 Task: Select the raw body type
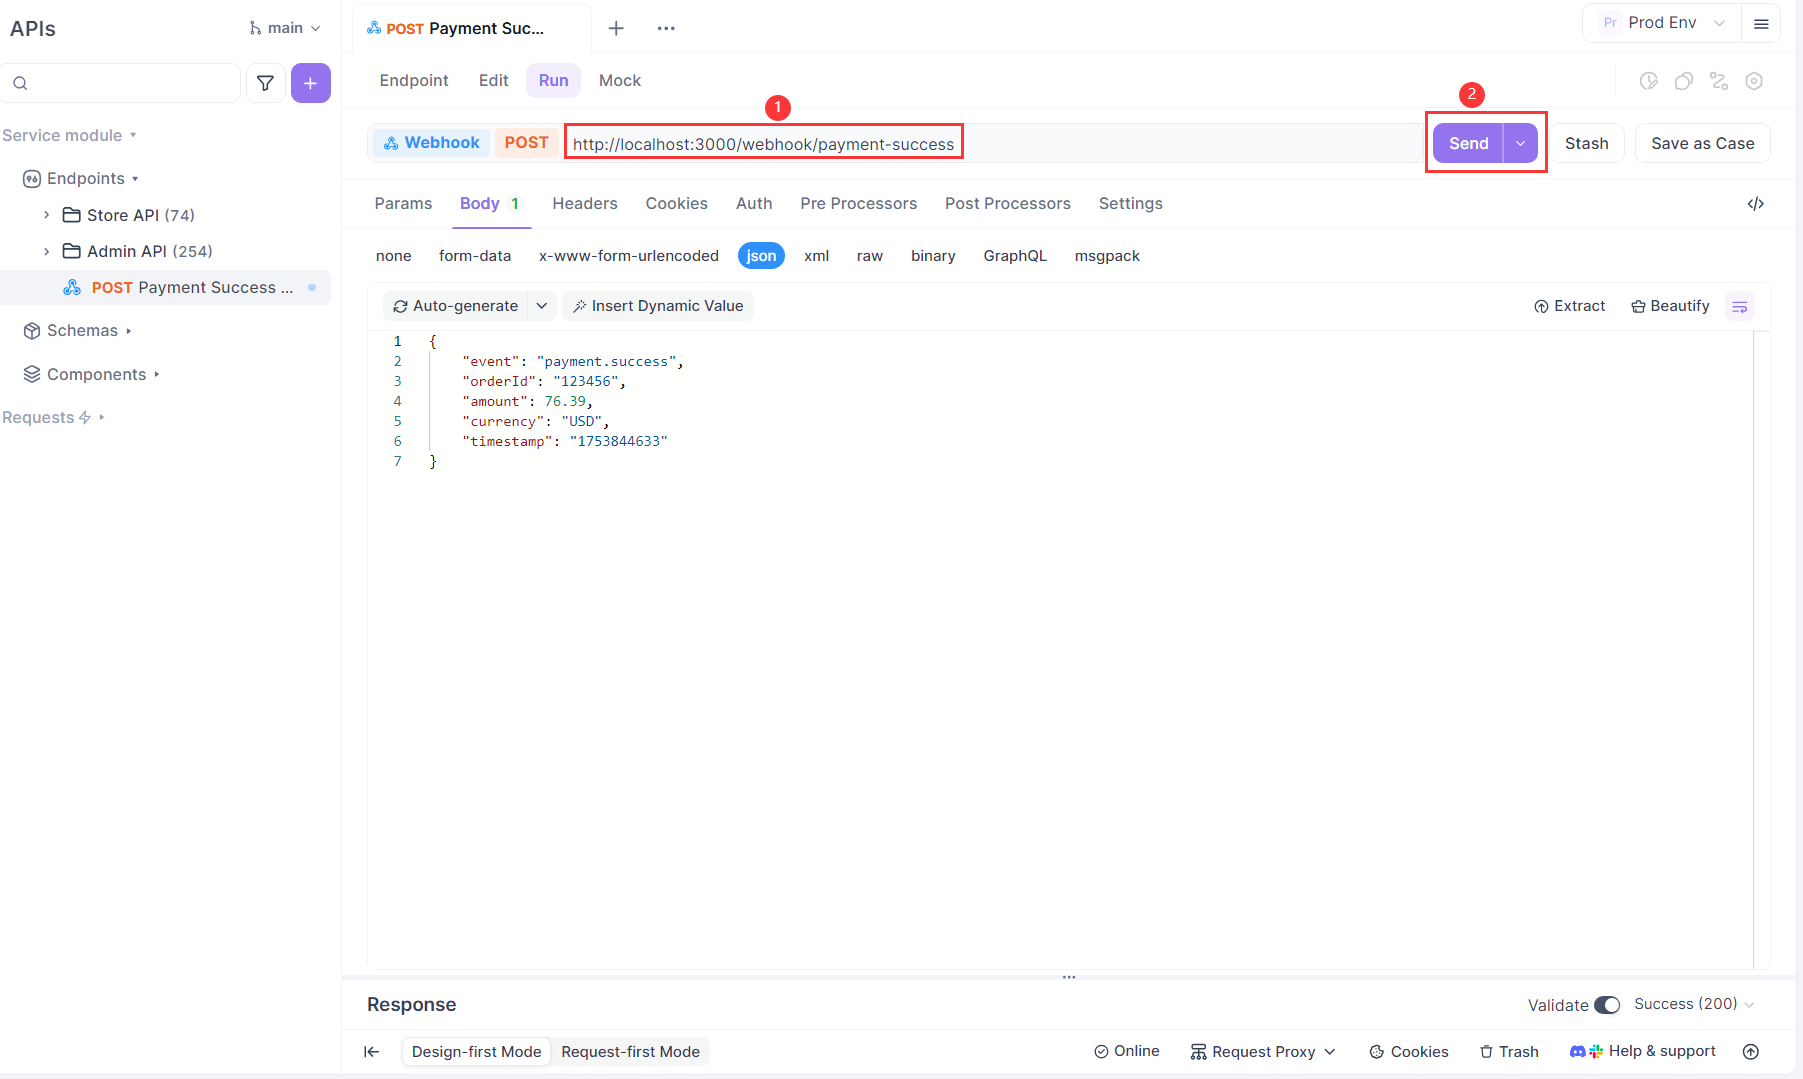(x=869, y=256)
